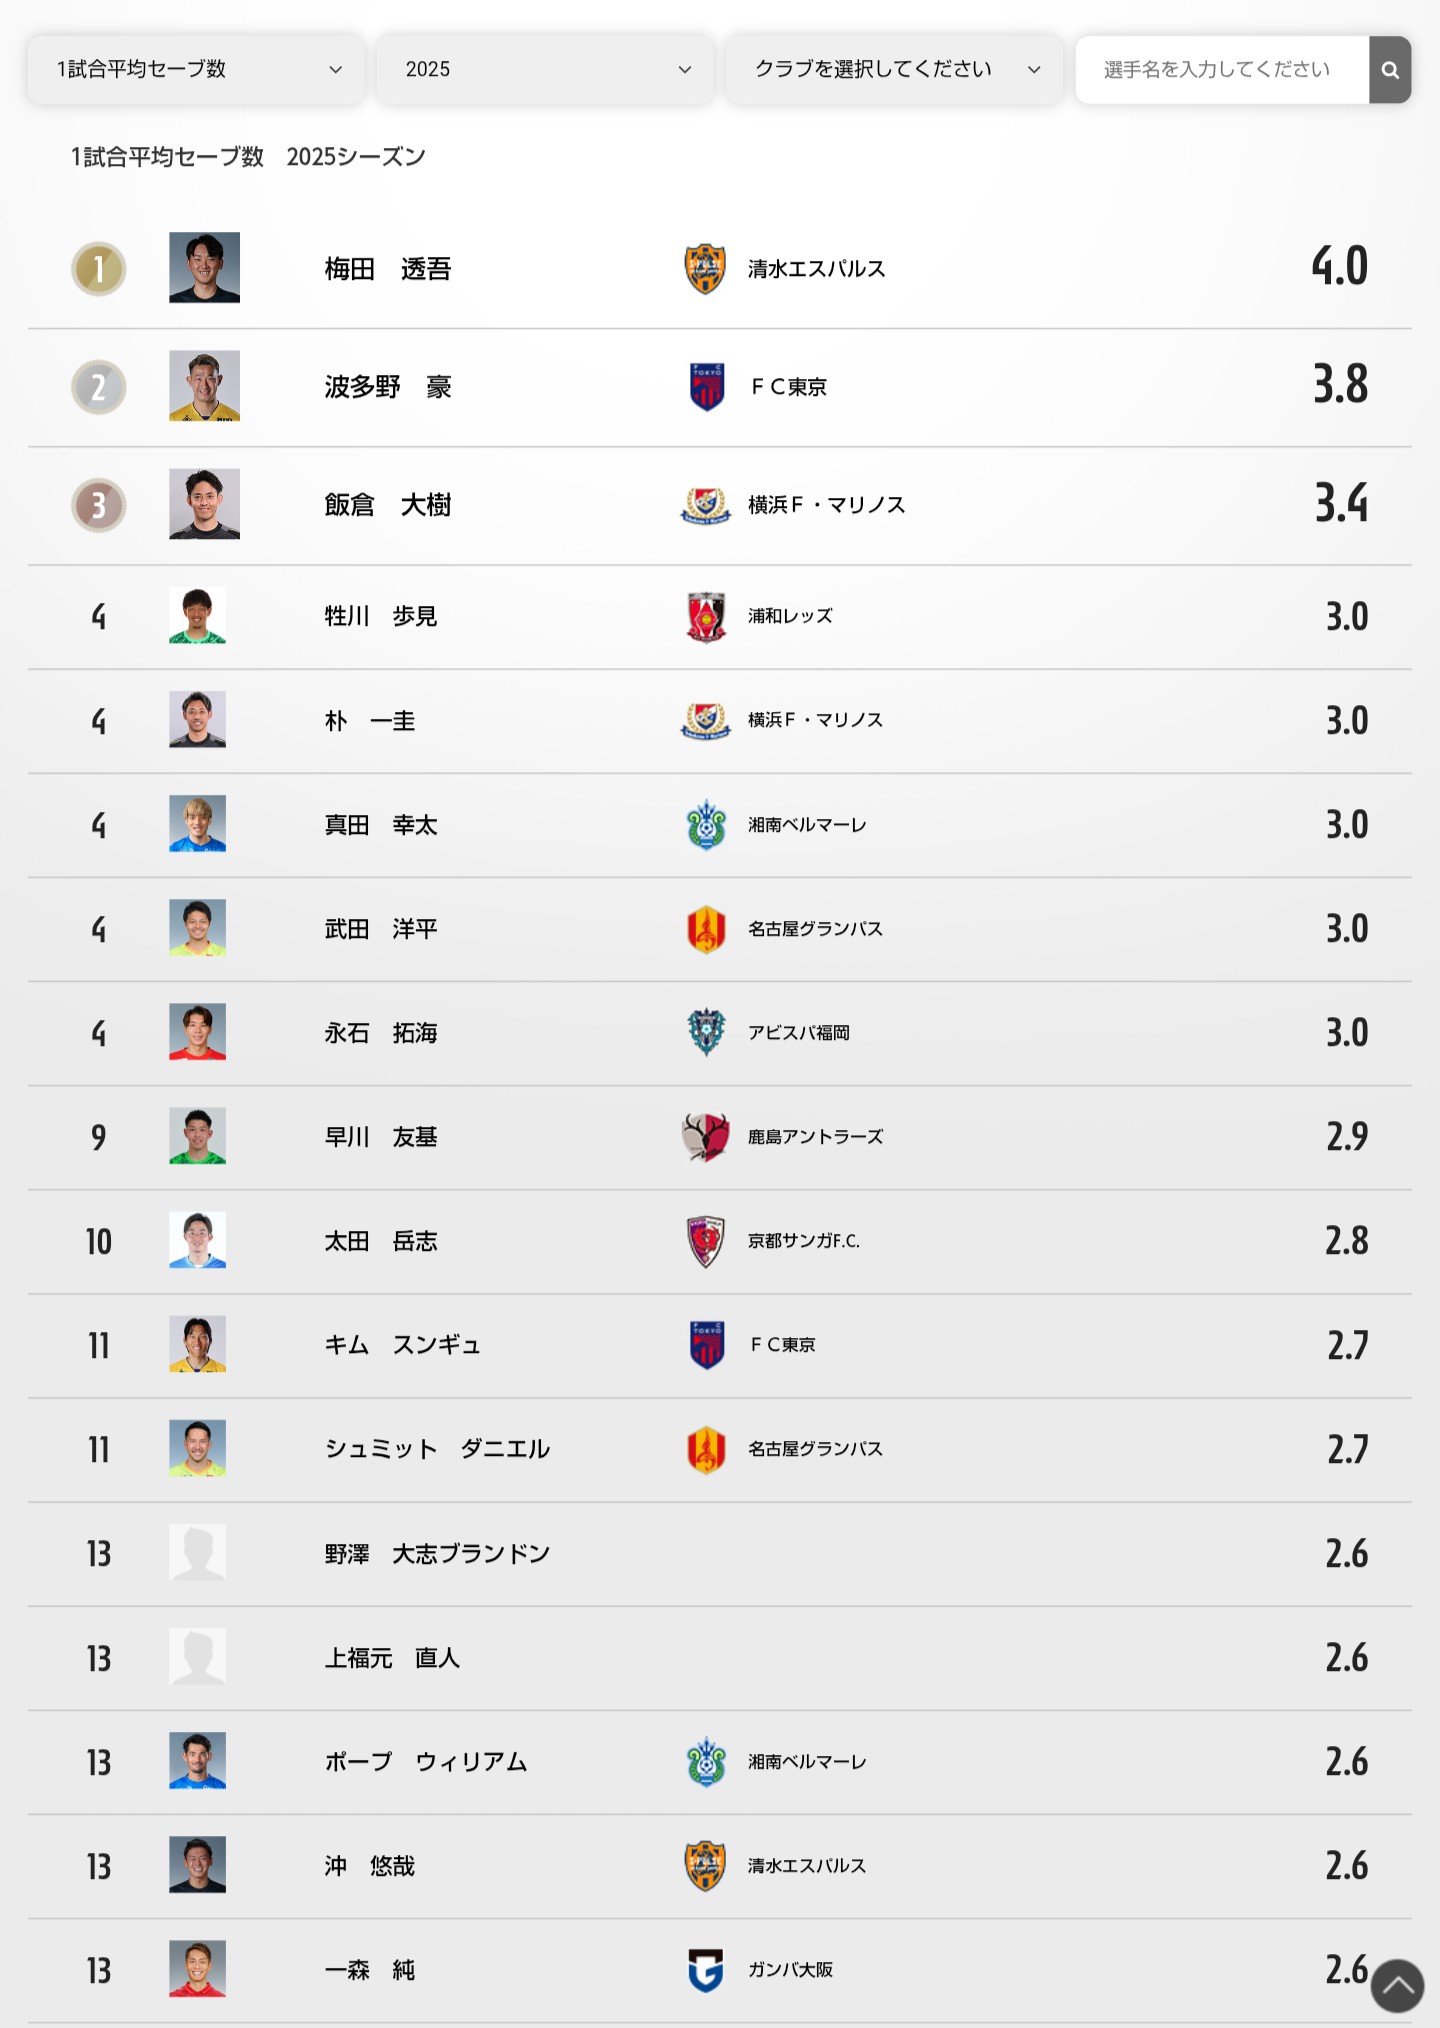This screenshot has height=2028, width=1440.
Task: Click the Shimizu S-Pulse crest beside 梅田 透吾
Action: click(x=705, y=269)
